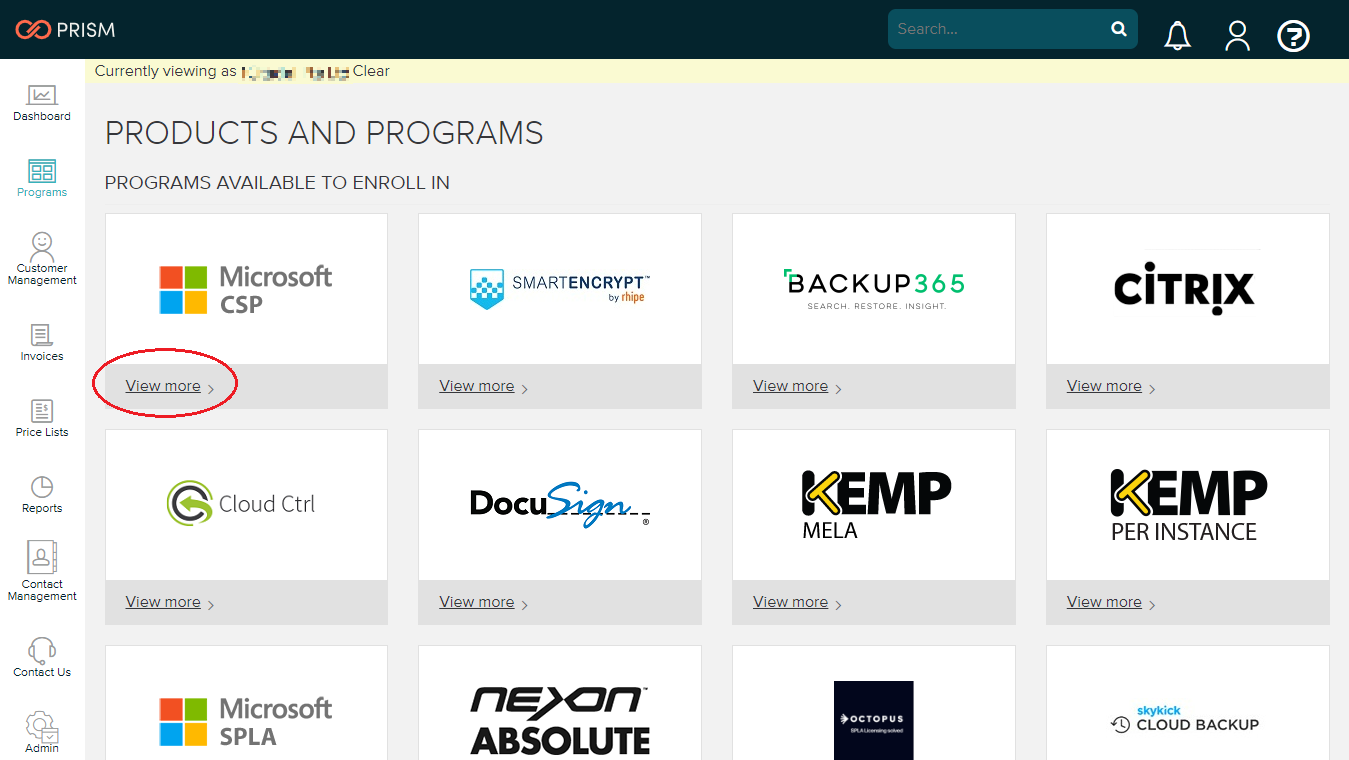
Task: Go to Invoices in the sidebar
Action: 42,335
